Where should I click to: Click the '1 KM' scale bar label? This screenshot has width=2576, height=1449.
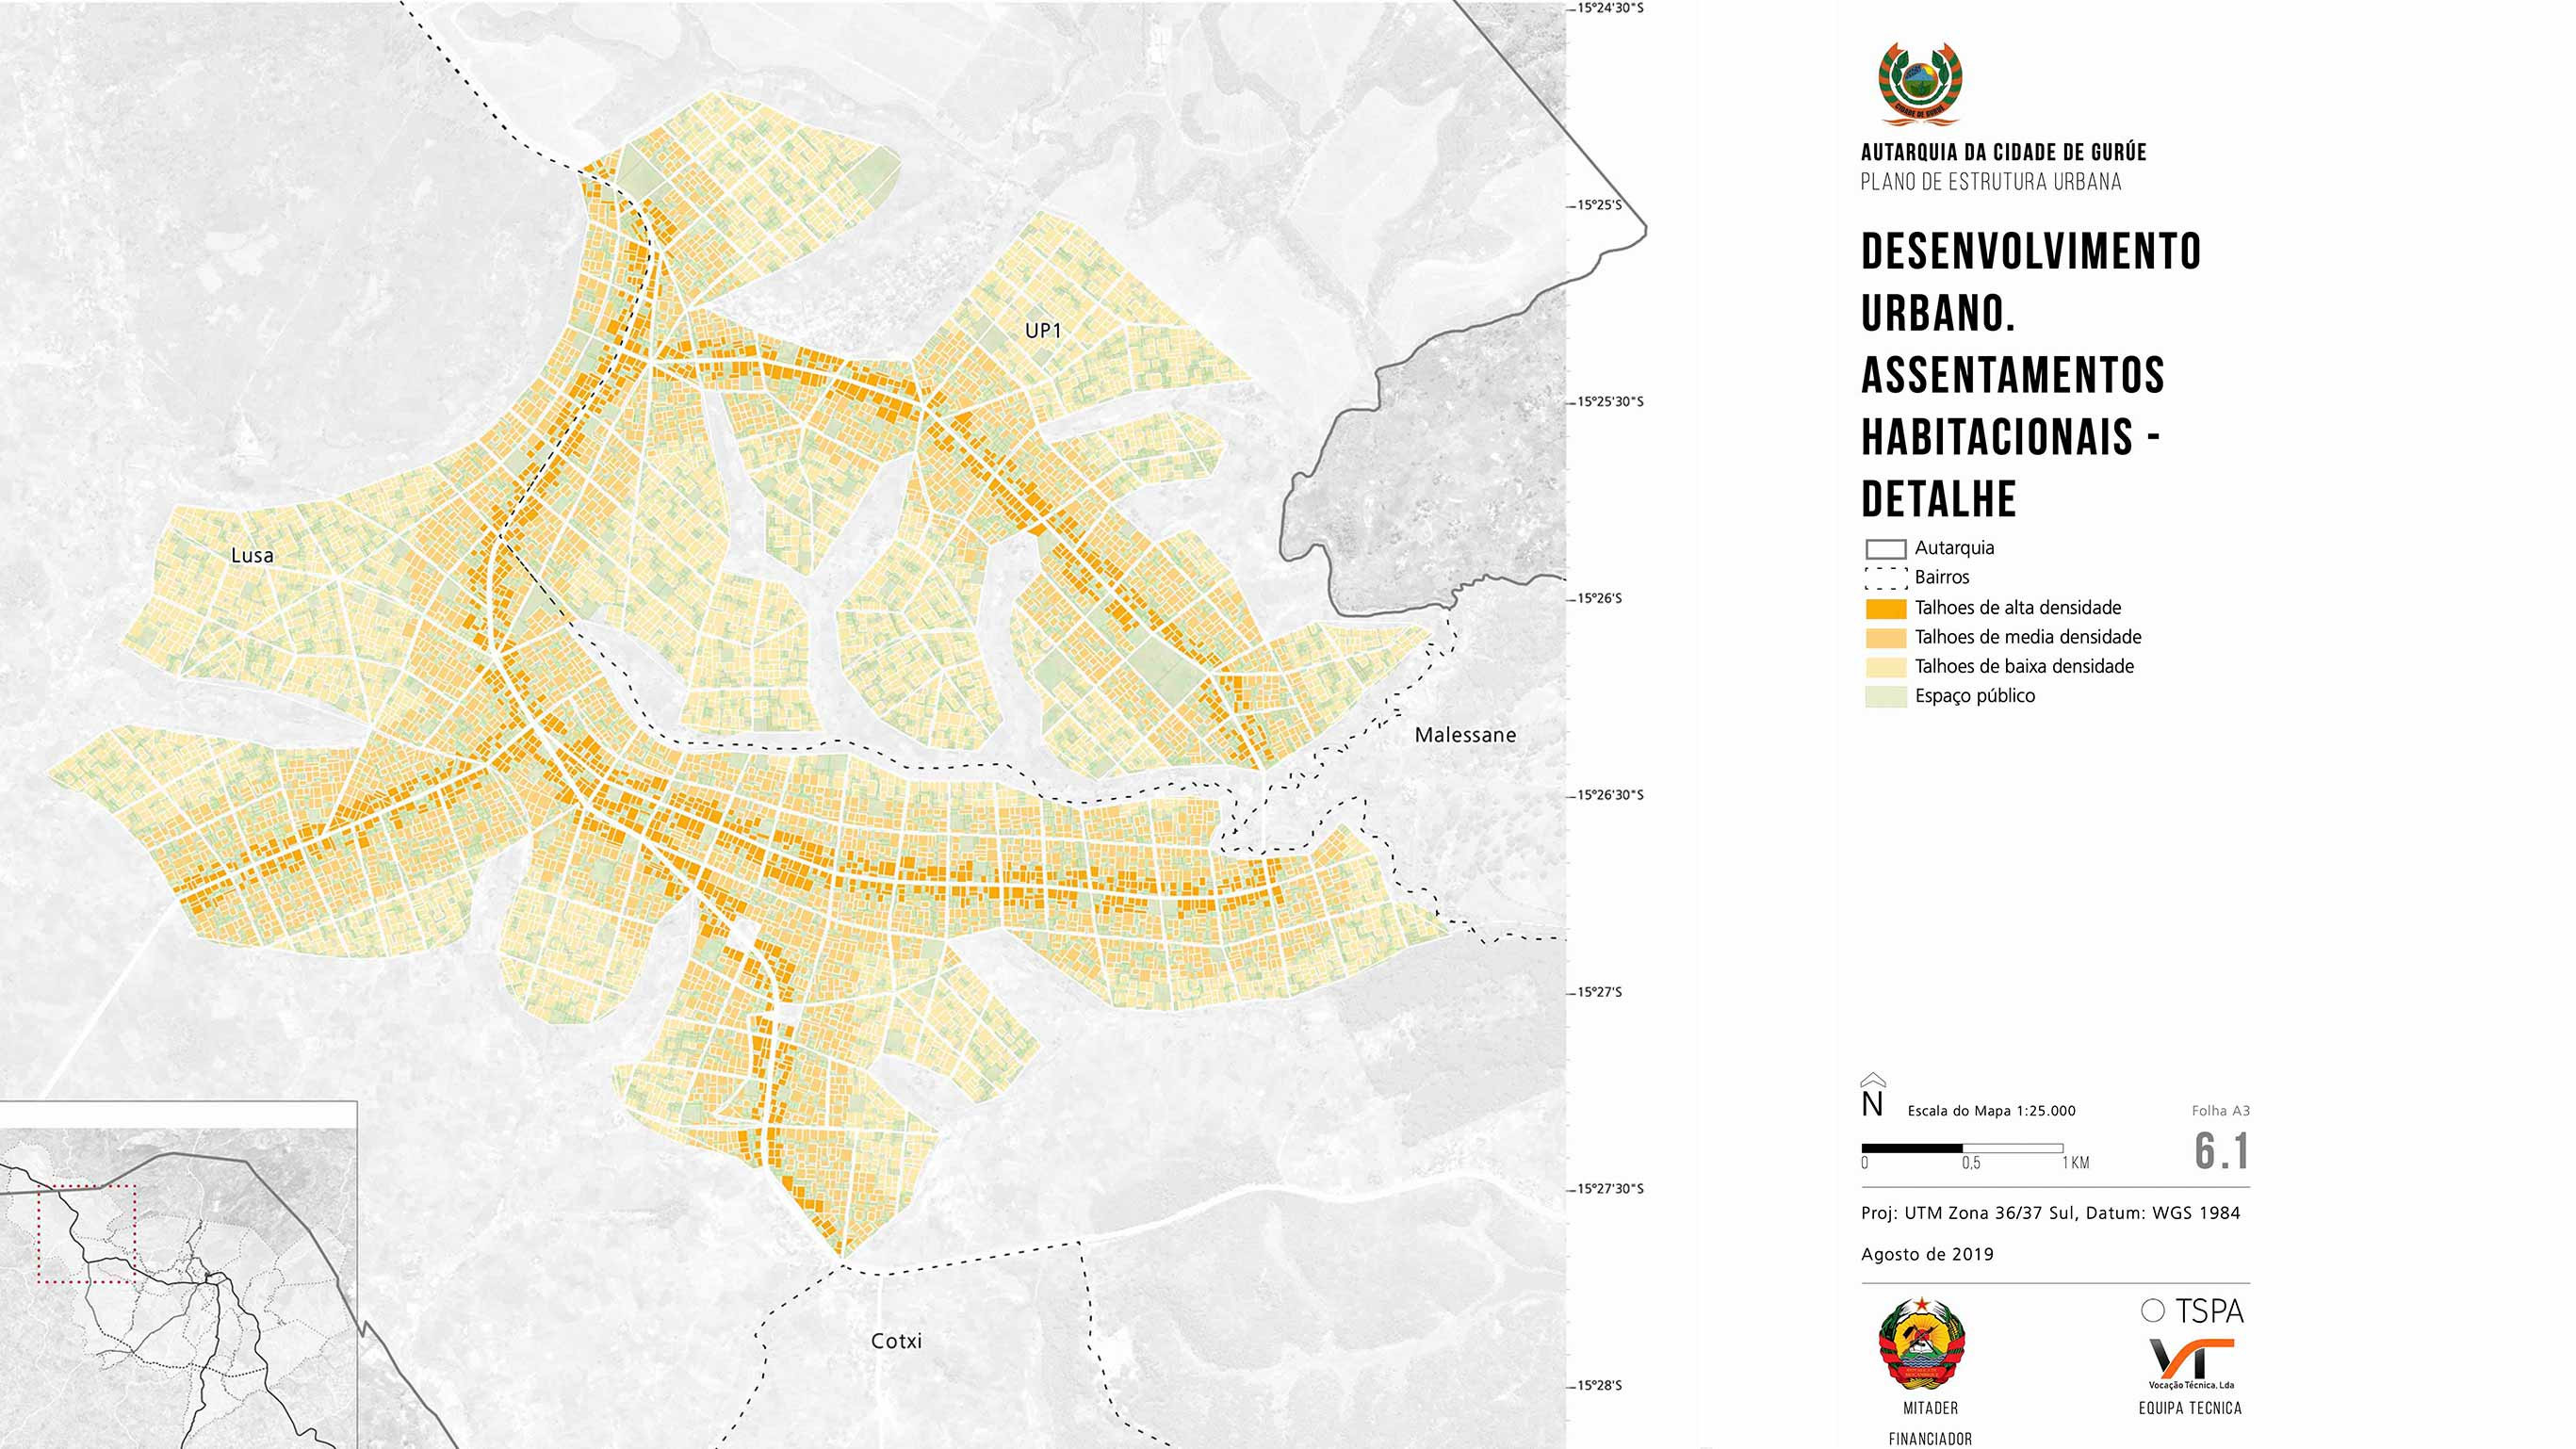coord(2075,1163)
